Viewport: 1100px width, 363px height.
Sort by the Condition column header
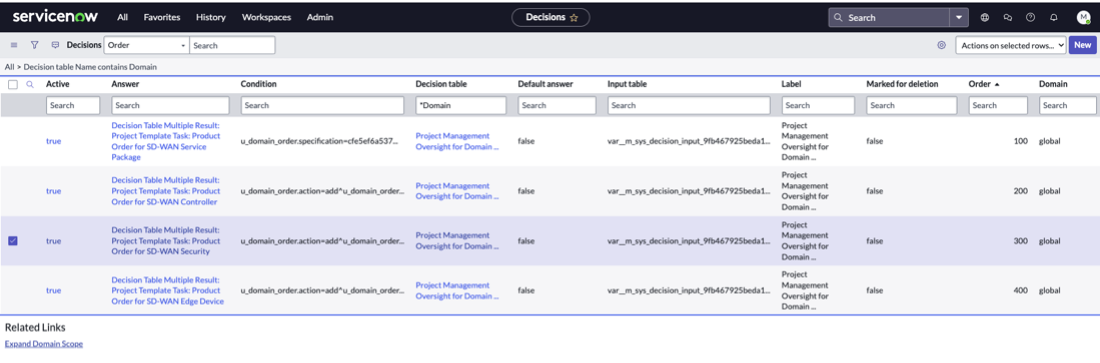pyautogui.click(x=259, y=84)
